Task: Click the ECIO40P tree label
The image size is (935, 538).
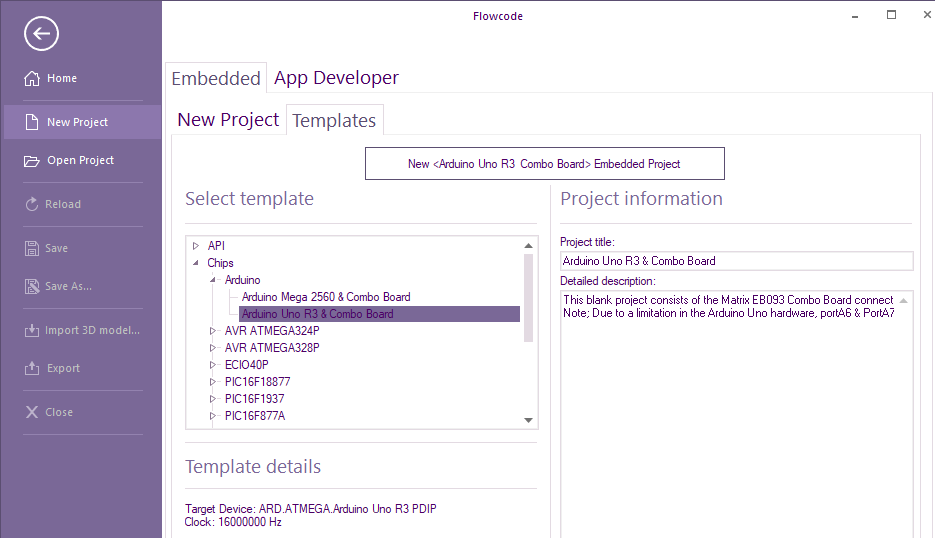Action: (x=246, y=364)
